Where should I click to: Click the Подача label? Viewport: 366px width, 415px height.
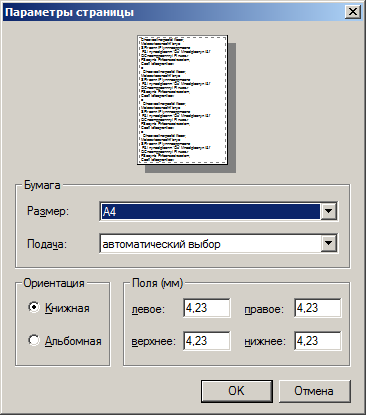point(47,244)
